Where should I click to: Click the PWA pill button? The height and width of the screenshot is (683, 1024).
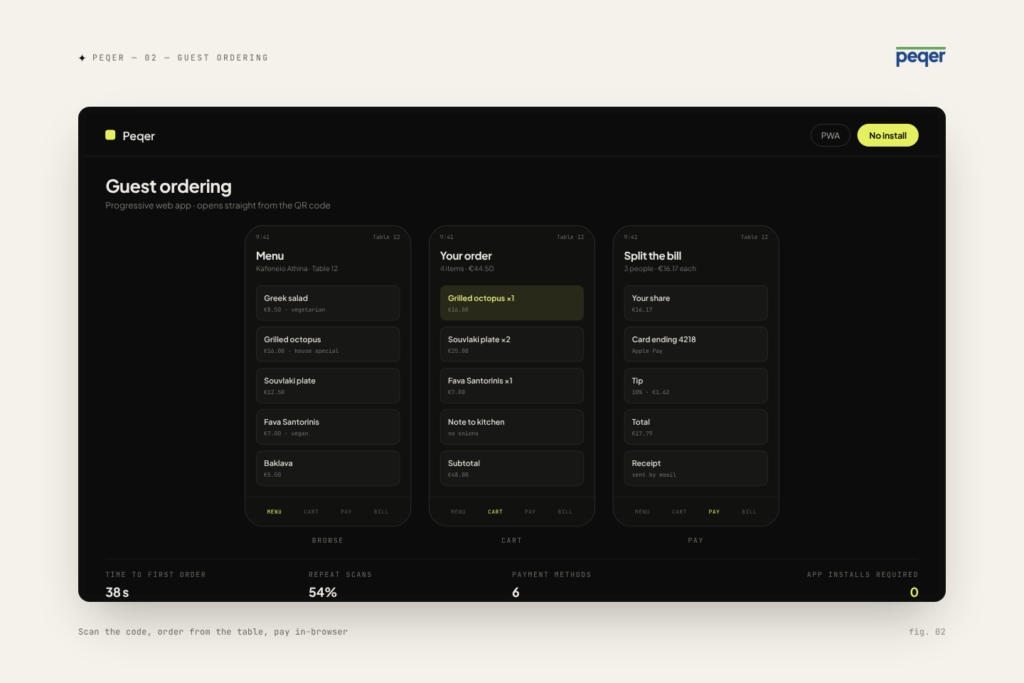tap(830, 135)
